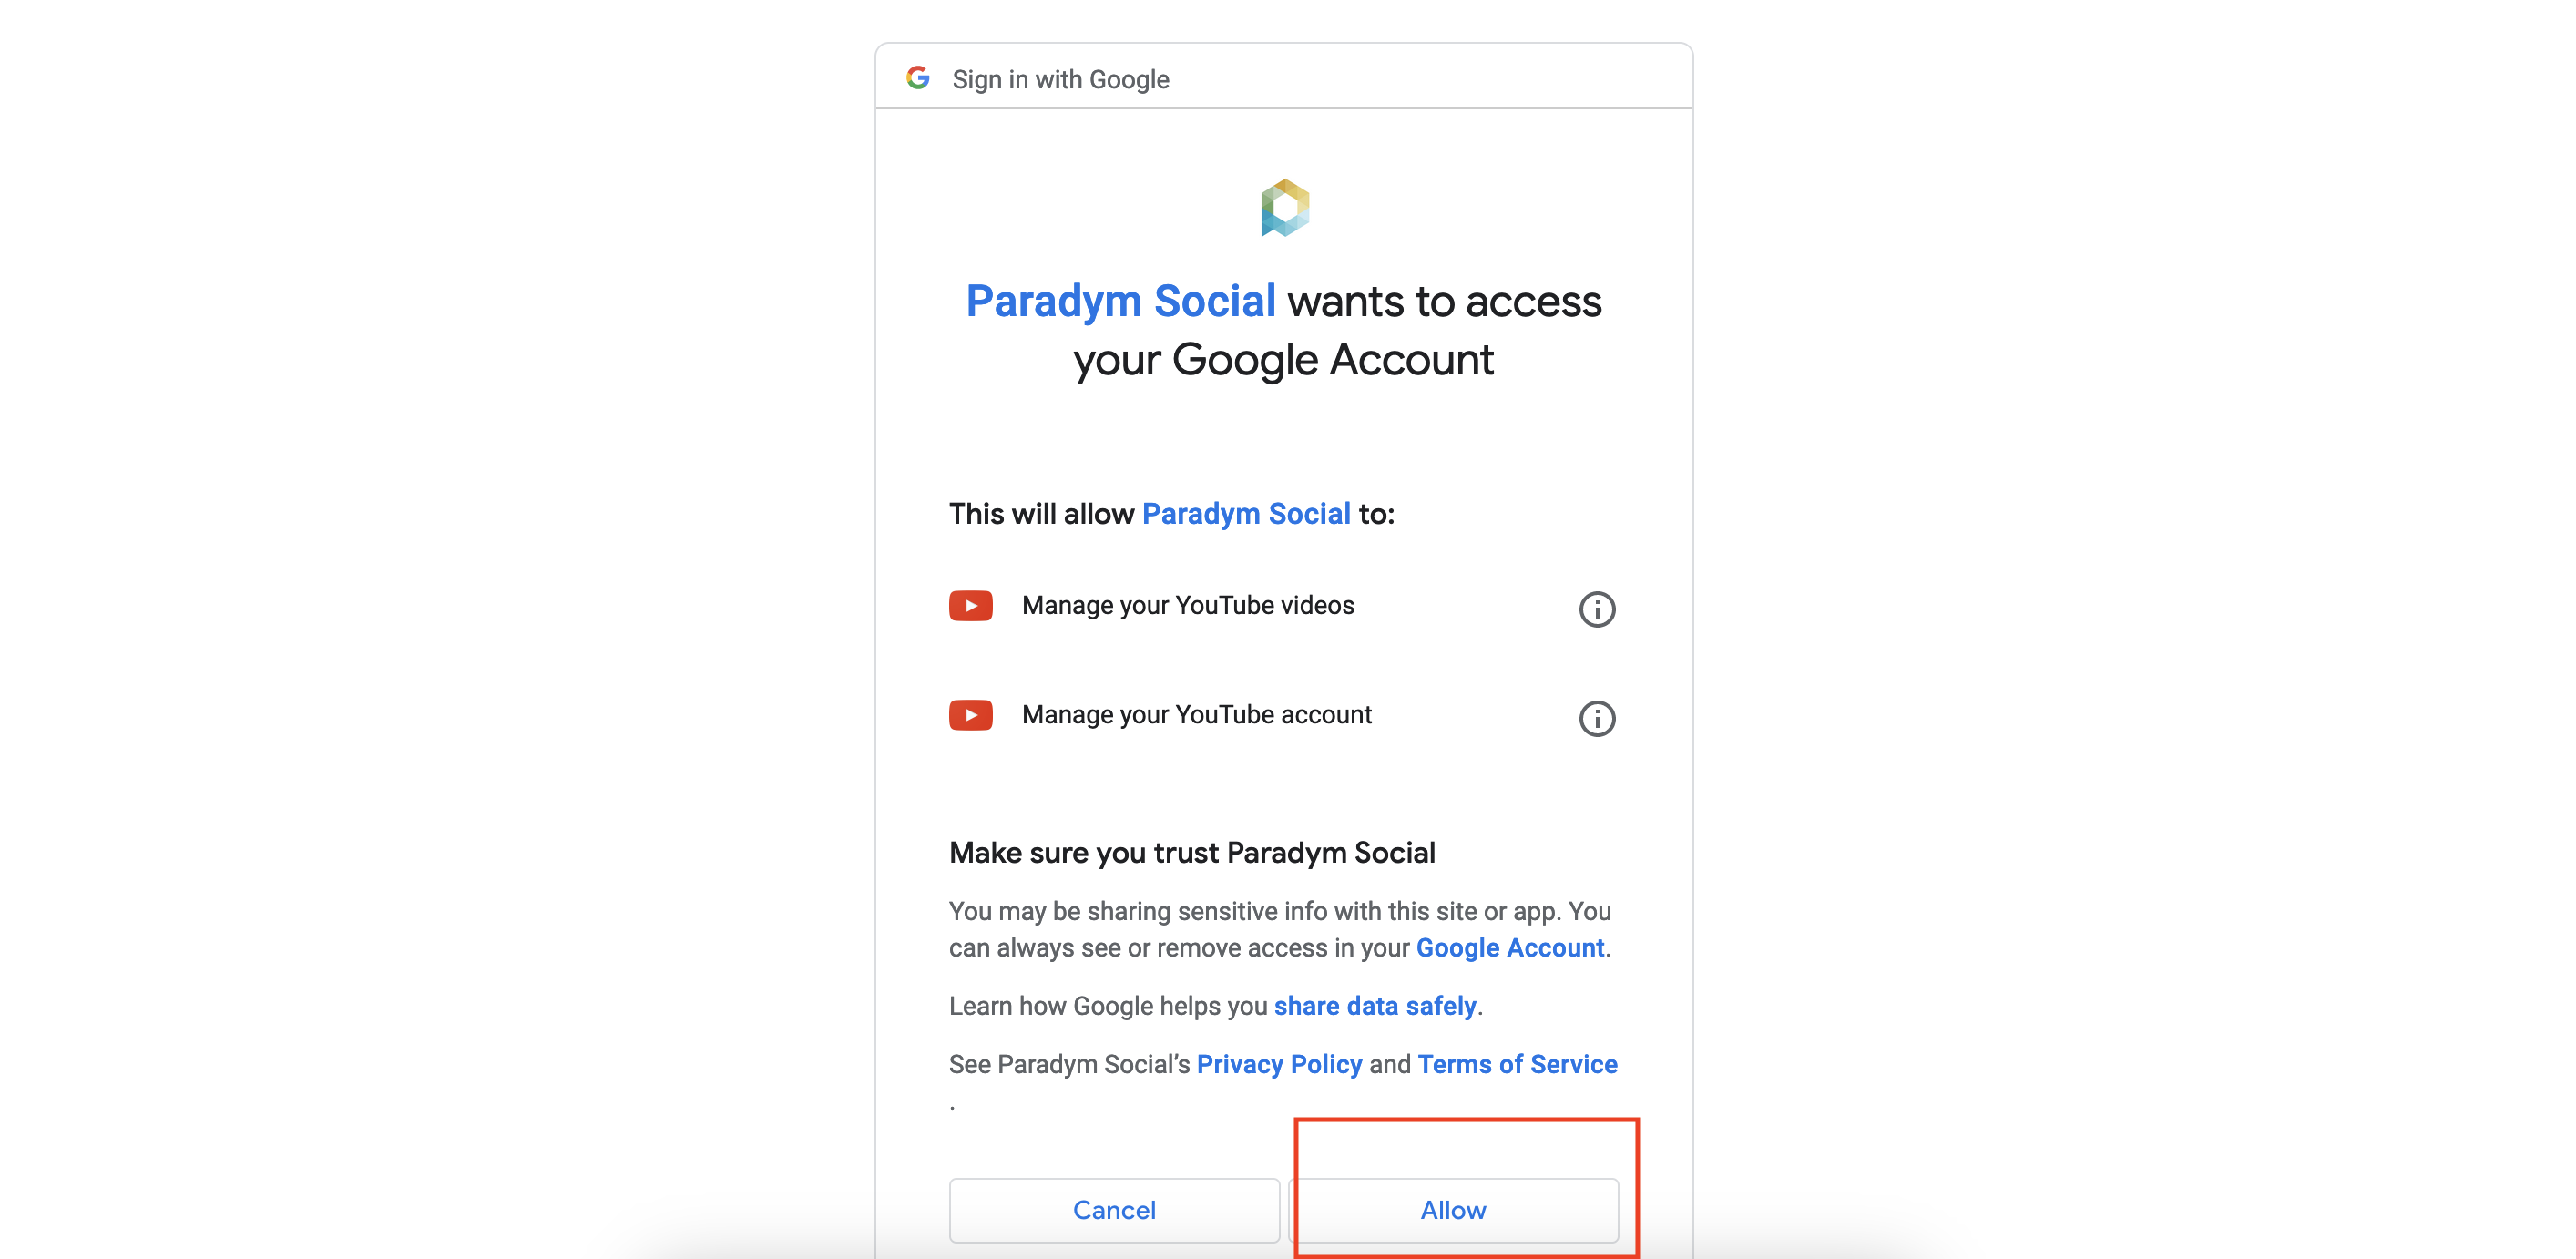View Paradym Social's Terms of Service
The image size is (2576, 1259).
pos(1517,1064)
